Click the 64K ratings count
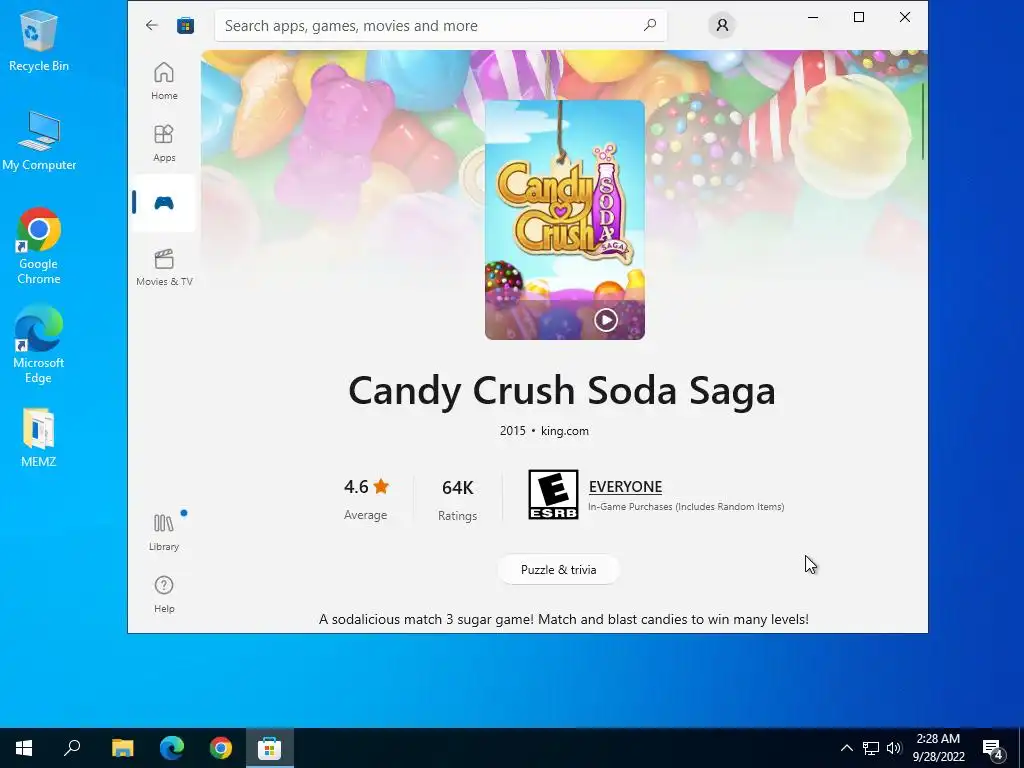Viewport: 1024px width, 768px height. 457,488
